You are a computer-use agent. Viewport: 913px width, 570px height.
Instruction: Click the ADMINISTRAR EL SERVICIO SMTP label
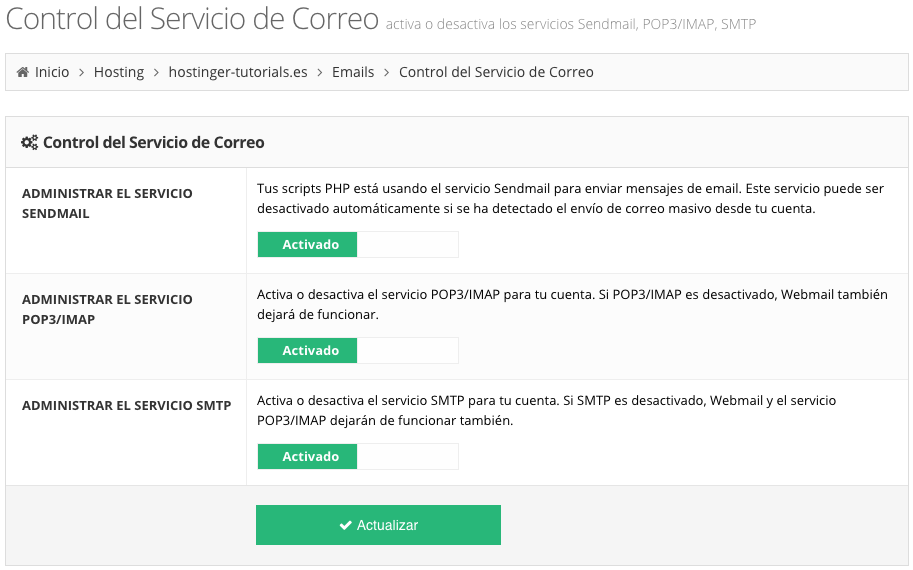[x=126, y=405]
